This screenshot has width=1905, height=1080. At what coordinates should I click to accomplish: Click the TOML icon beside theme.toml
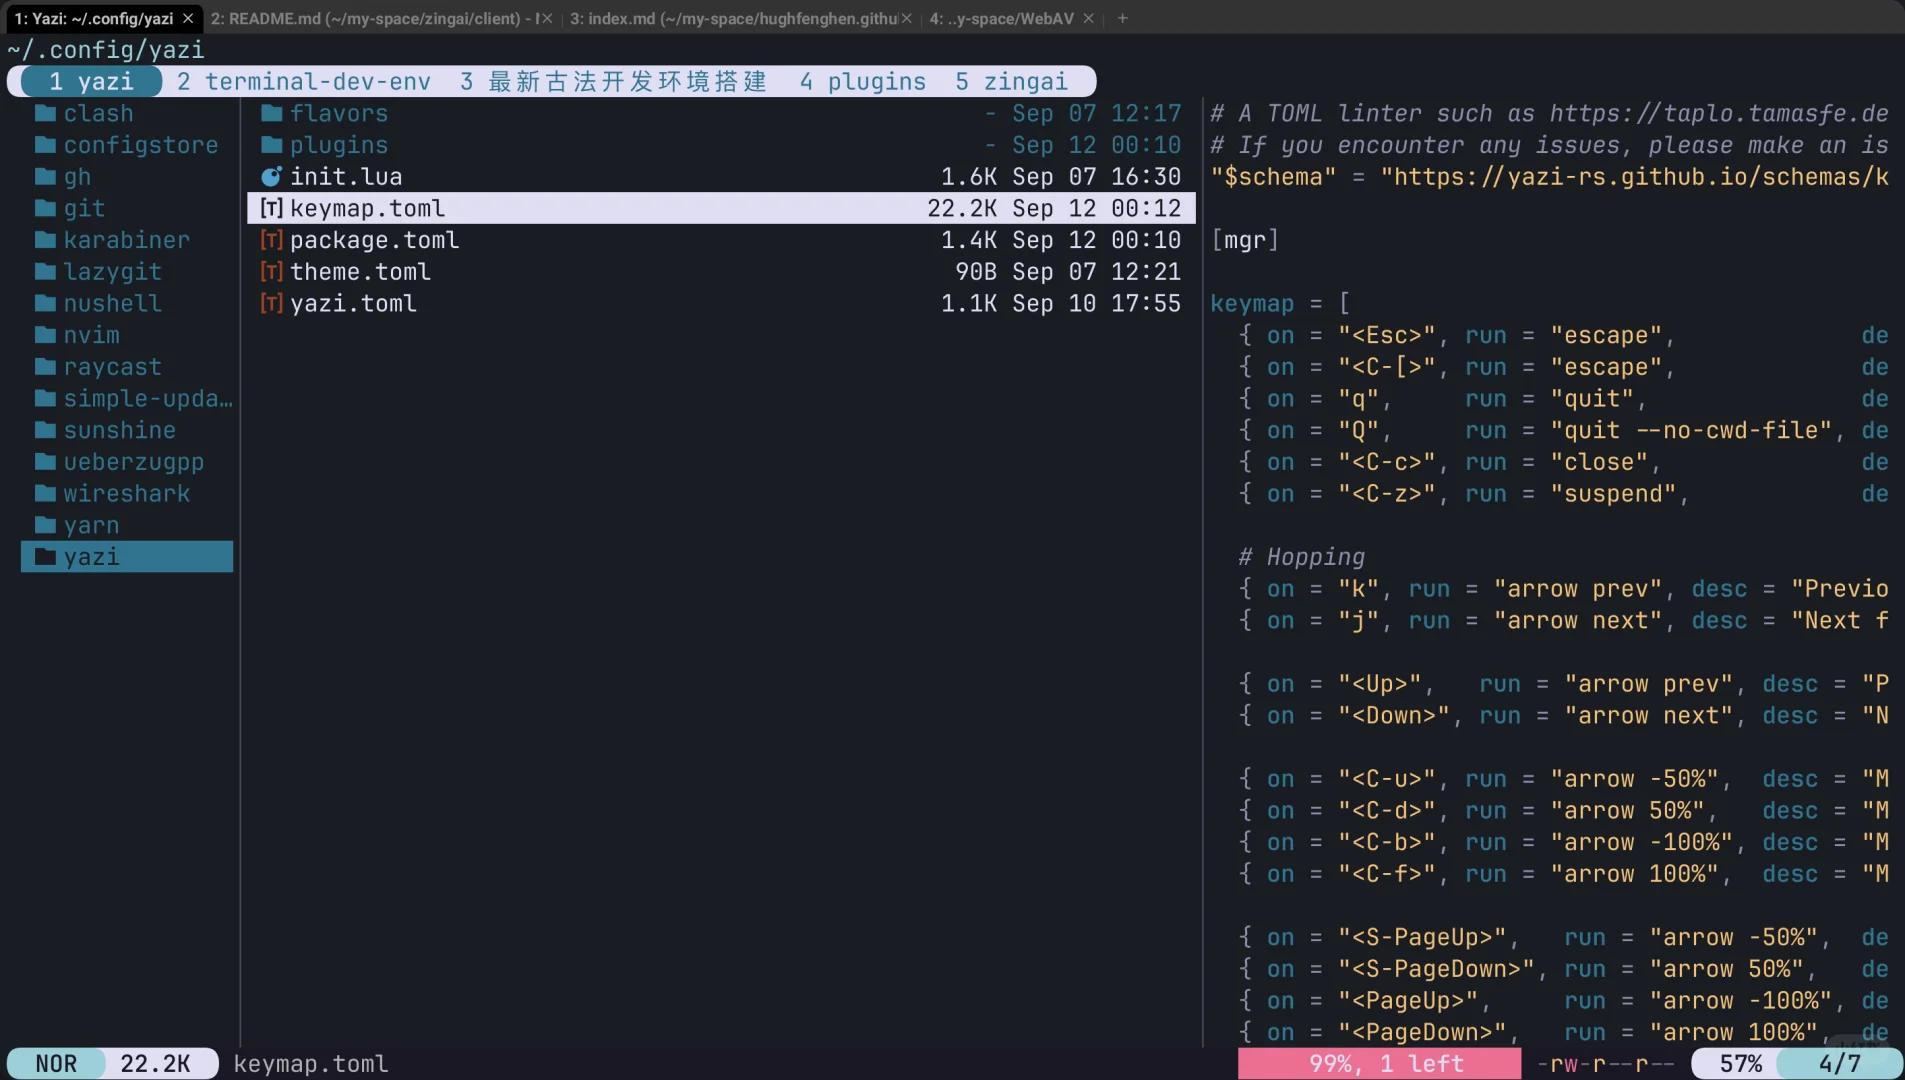(x=271, y=272)
